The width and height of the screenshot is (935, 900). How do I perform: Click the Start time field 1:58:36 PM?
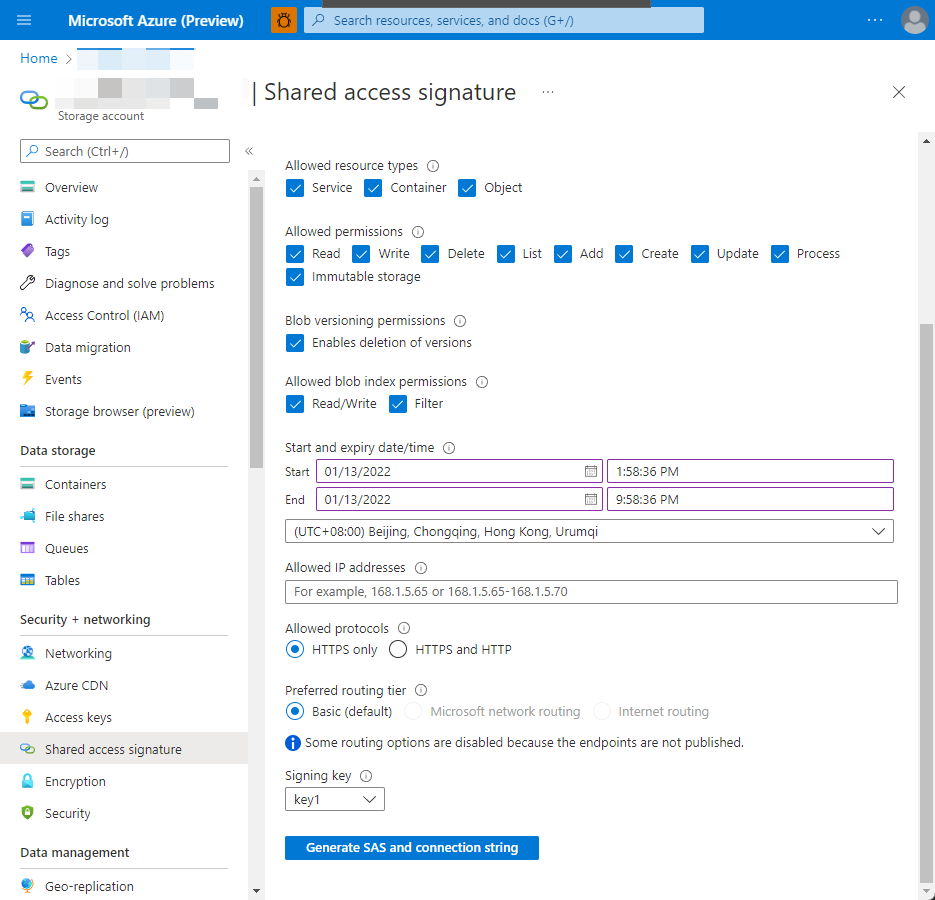tap(750, 471)
